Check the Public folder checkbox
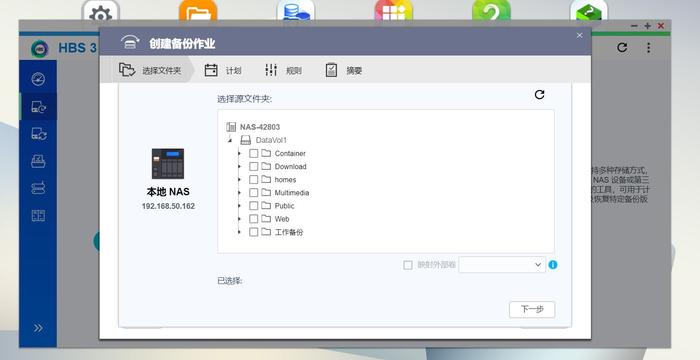Viewport: 700px width, 360px height. click(254, 205)
